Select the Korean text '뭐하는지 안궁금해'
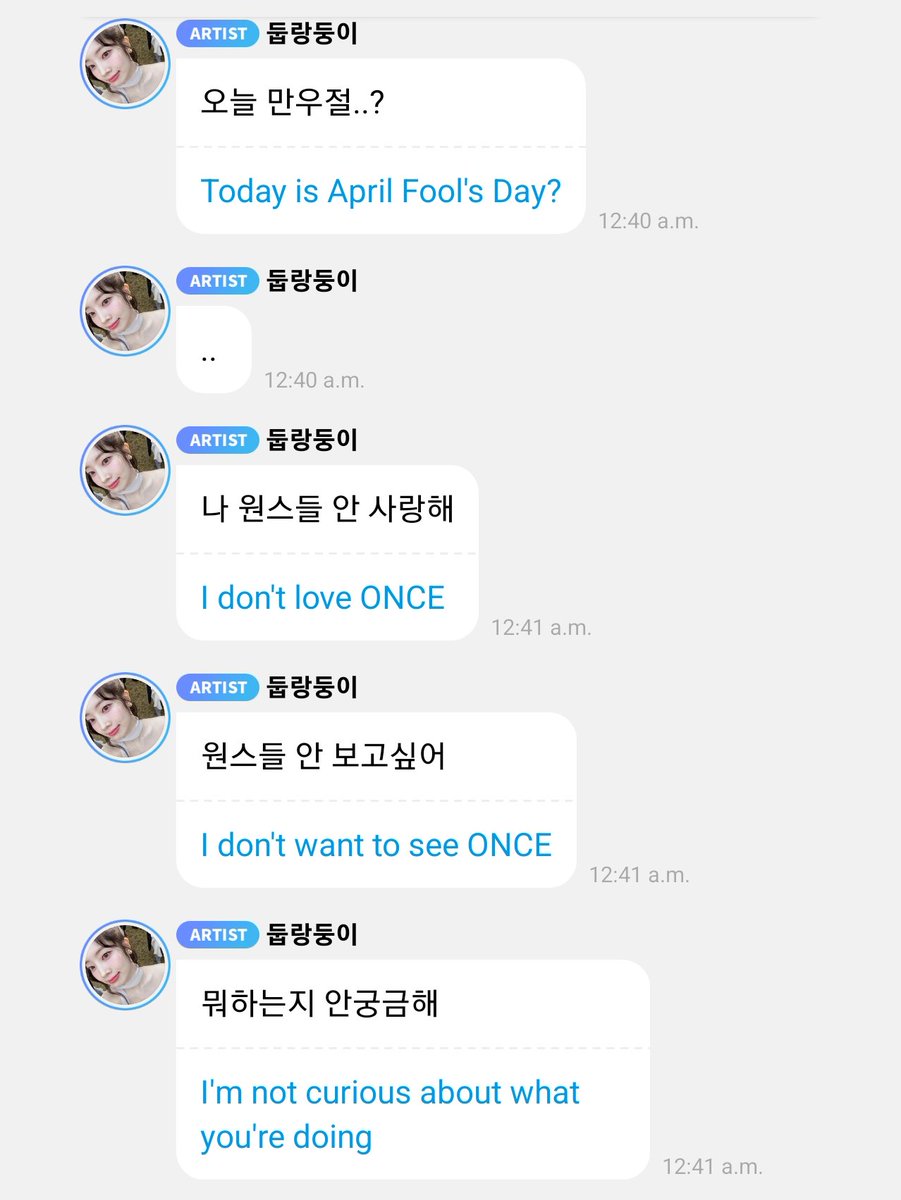Screen dimensions: 901x1200 click(319, 1003)
